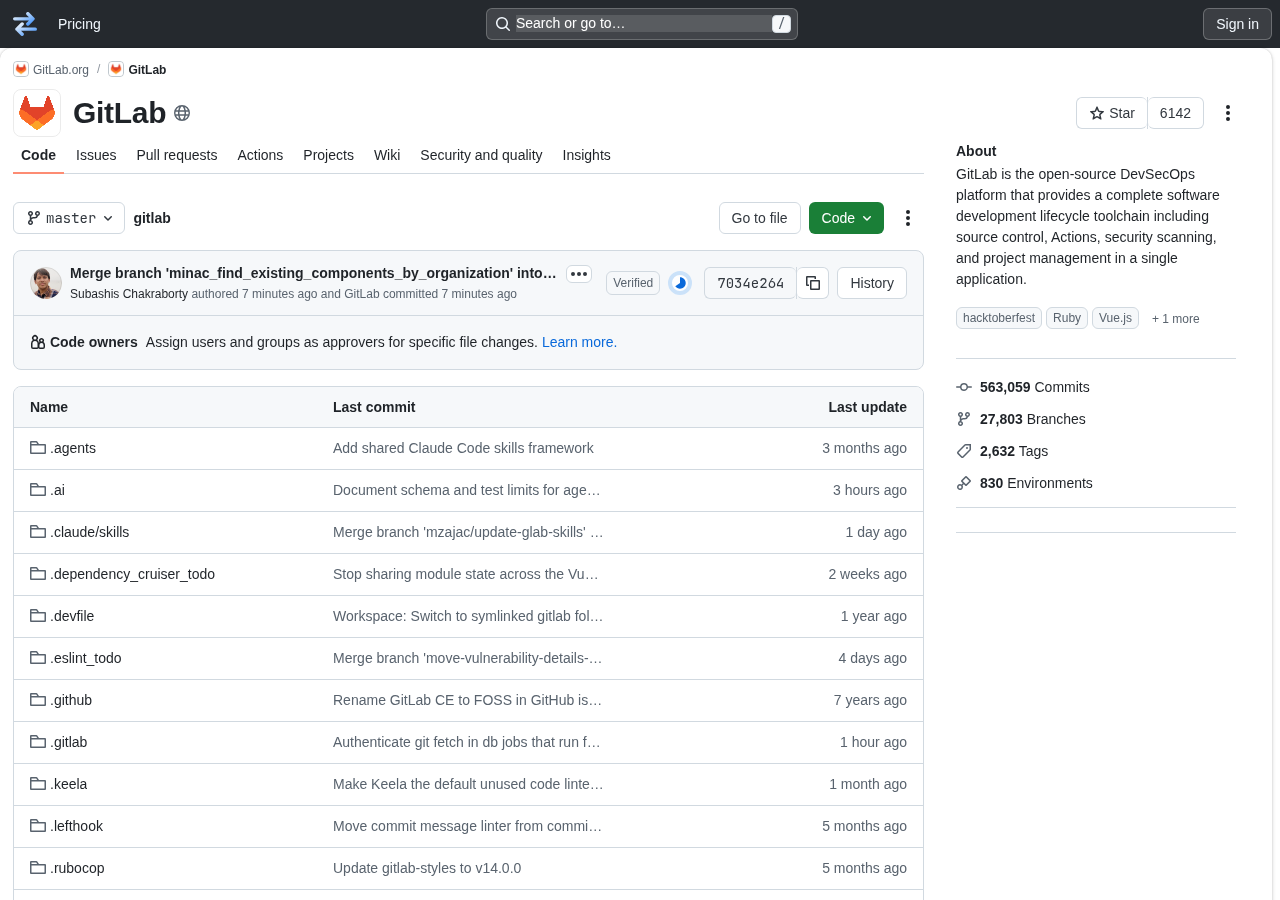The height and width of the screenshot is (900, 1280).
Task: Click the .keela folder icon
Action: [x=38, y=784]
